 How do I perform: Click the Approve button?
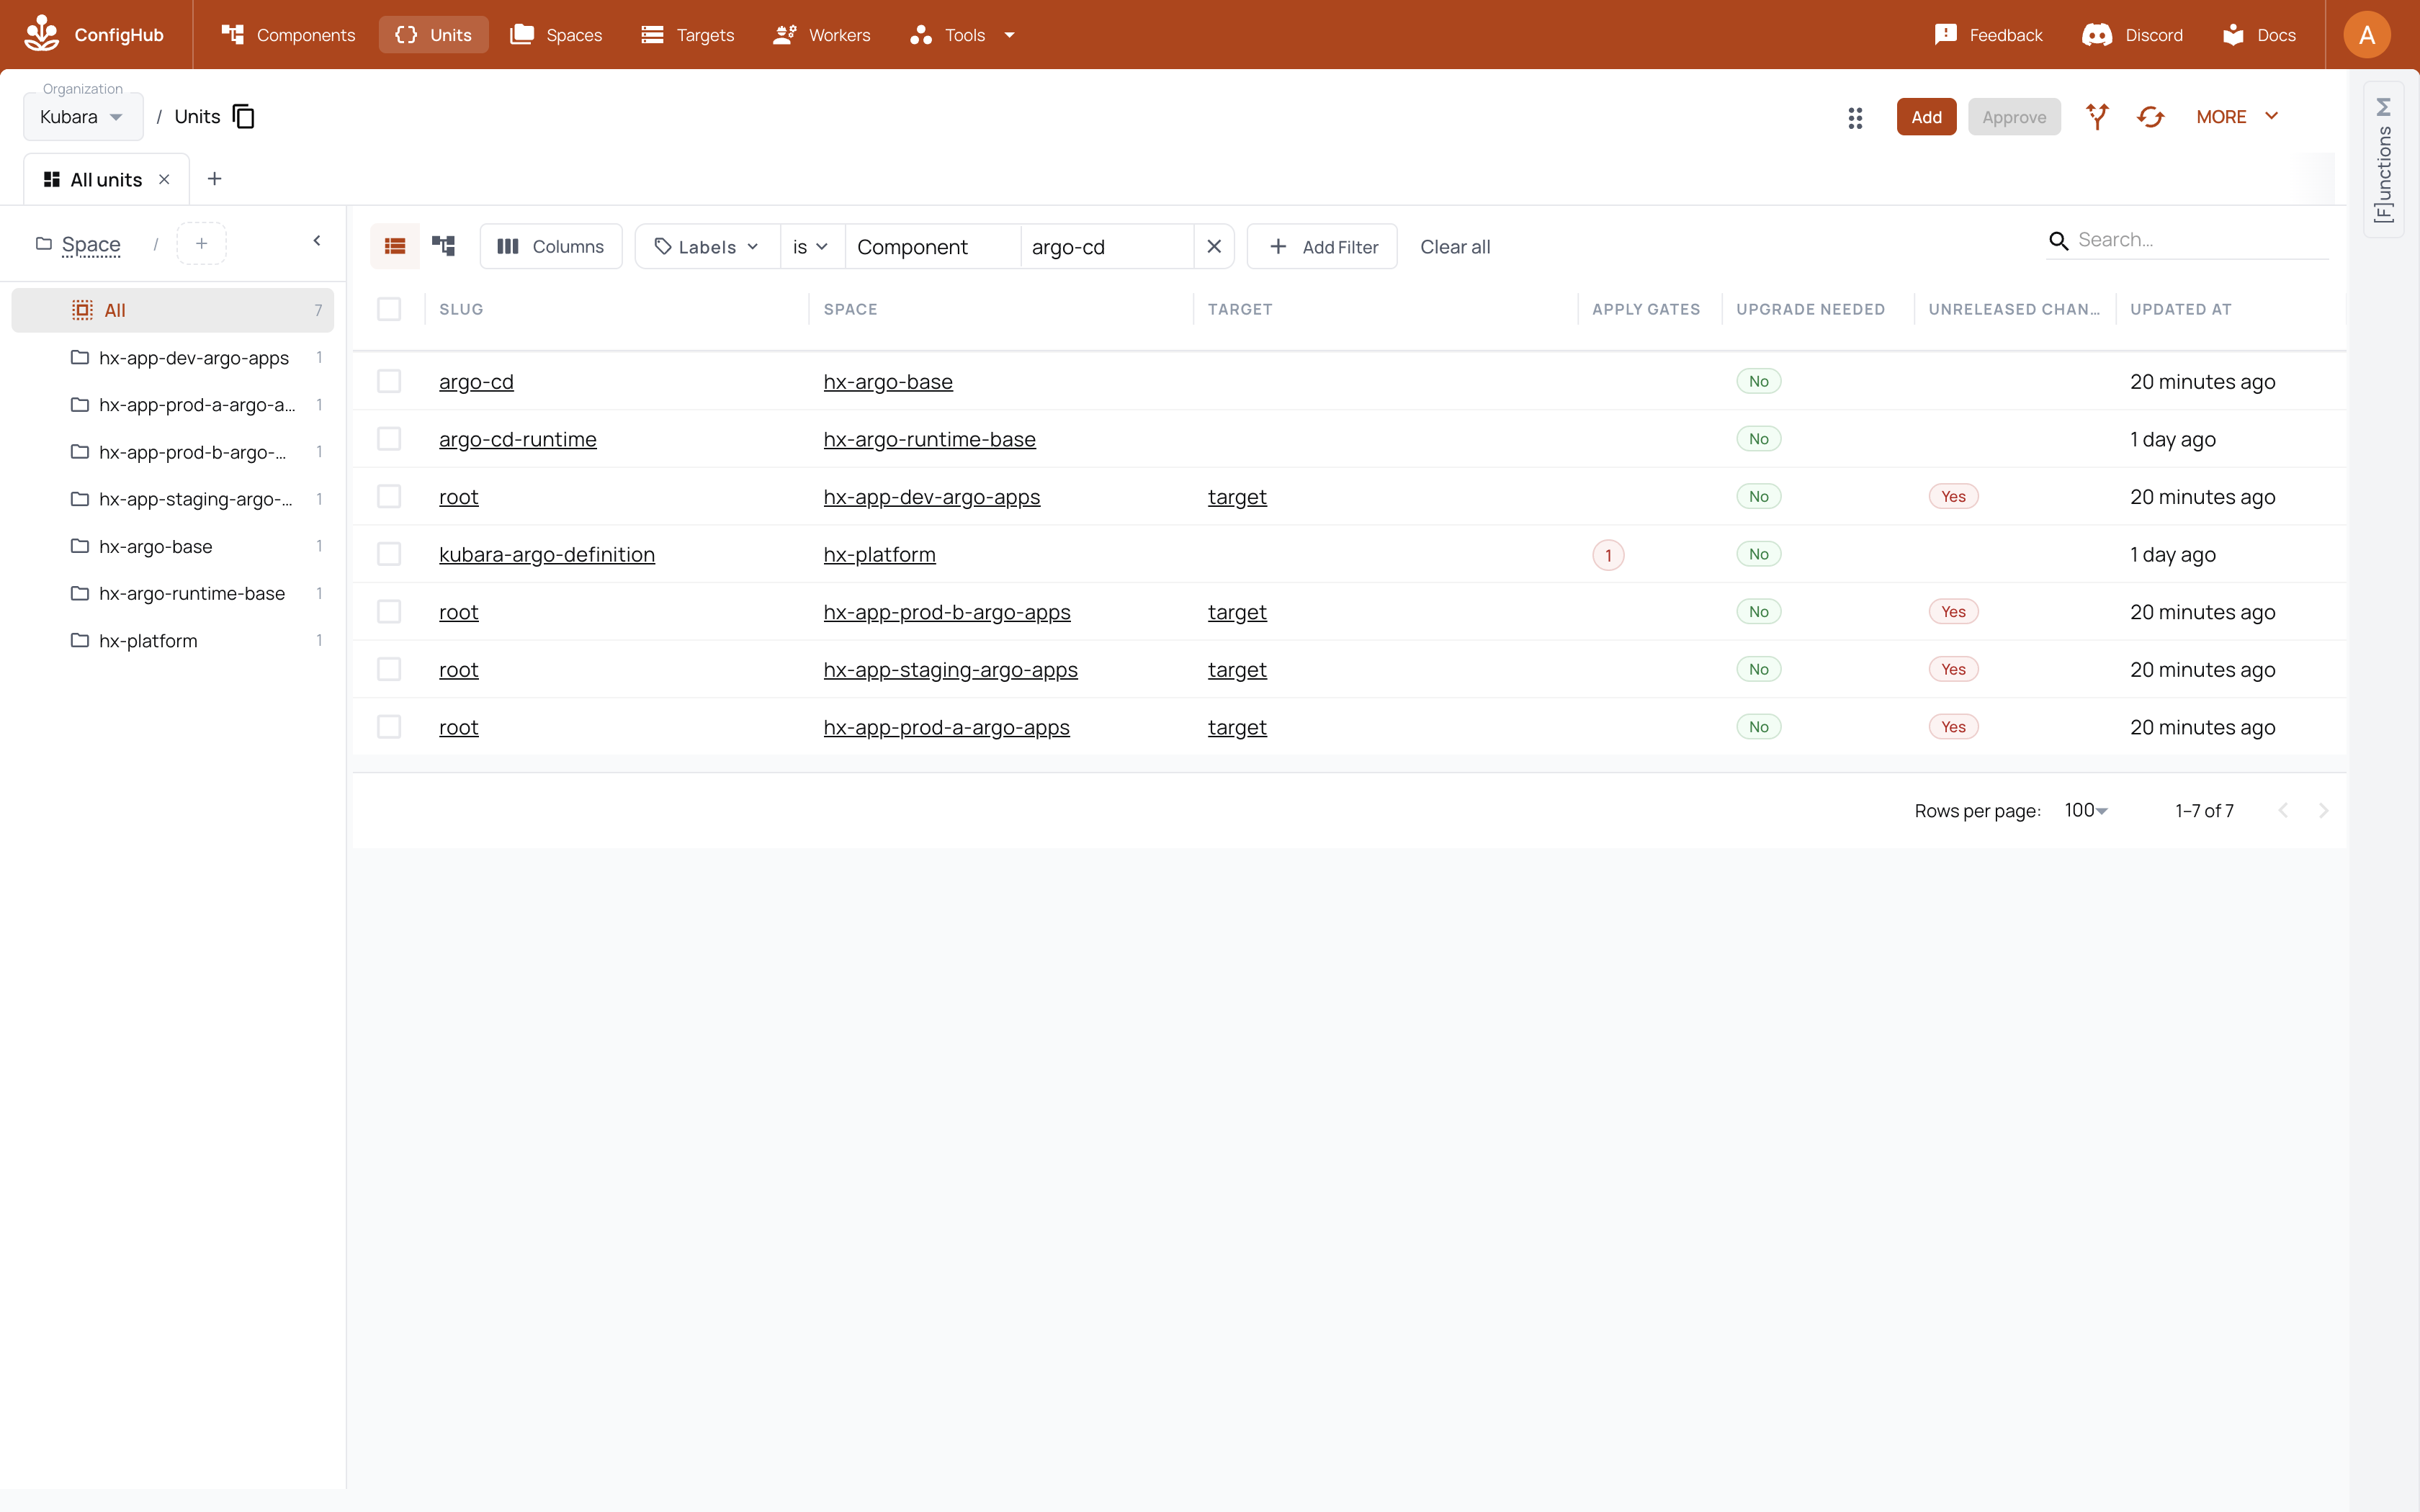tap(2014, 117)
